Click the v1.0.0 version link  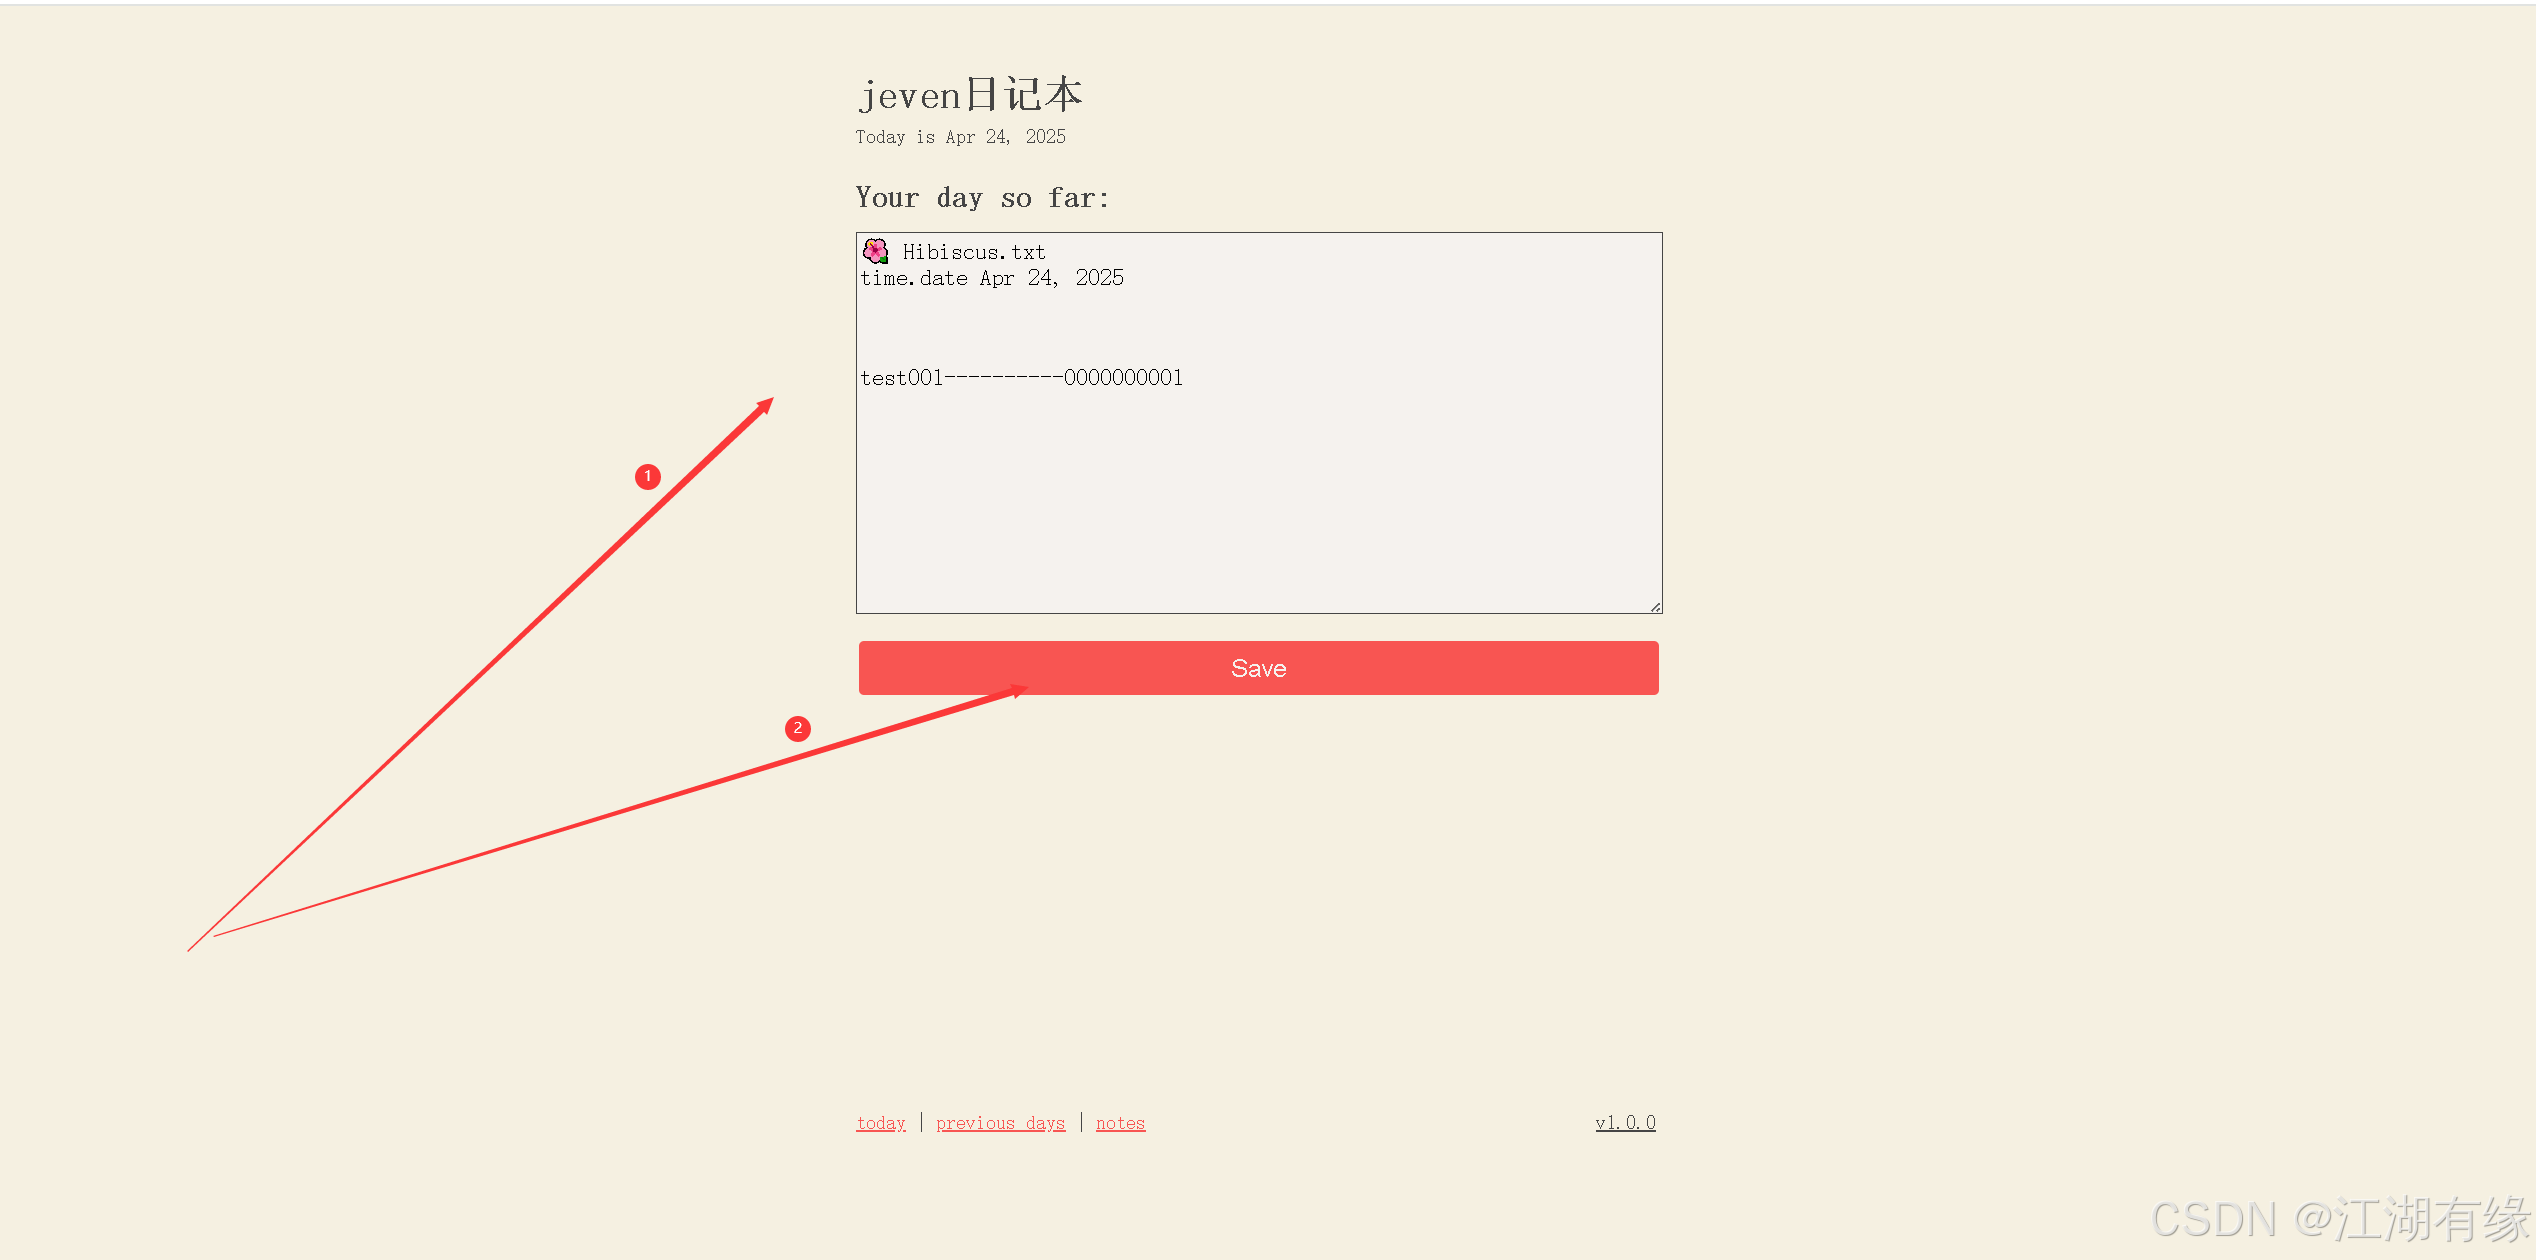click(1625, 1122)
